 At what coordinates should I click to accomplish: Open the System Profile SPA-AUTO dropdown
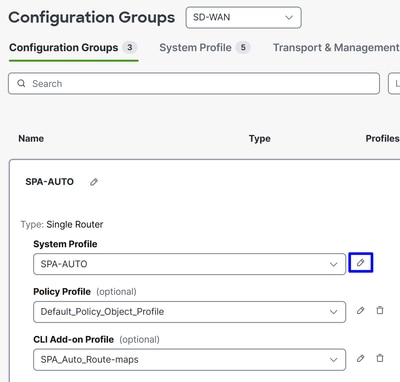coord(189,264)
